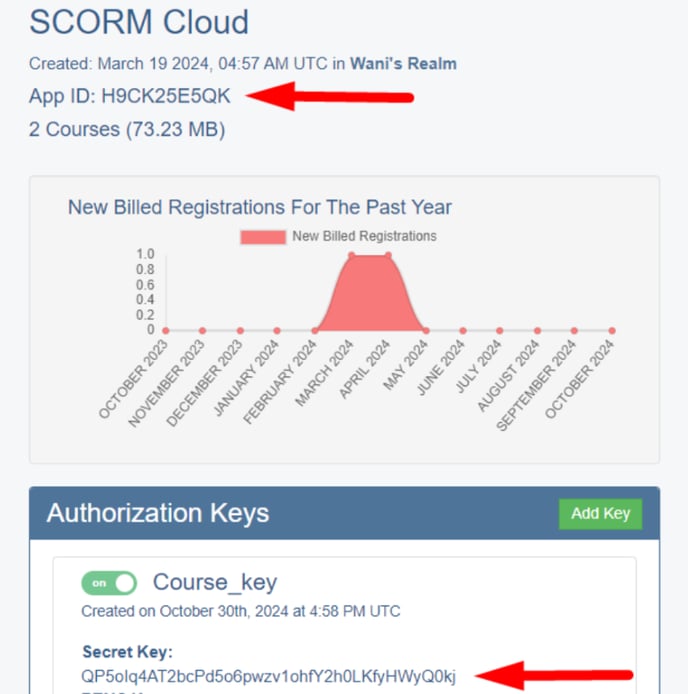This screenshot has width=688, height=694.
Task: Open the Wani's Realm link
Action: point(403,64)
